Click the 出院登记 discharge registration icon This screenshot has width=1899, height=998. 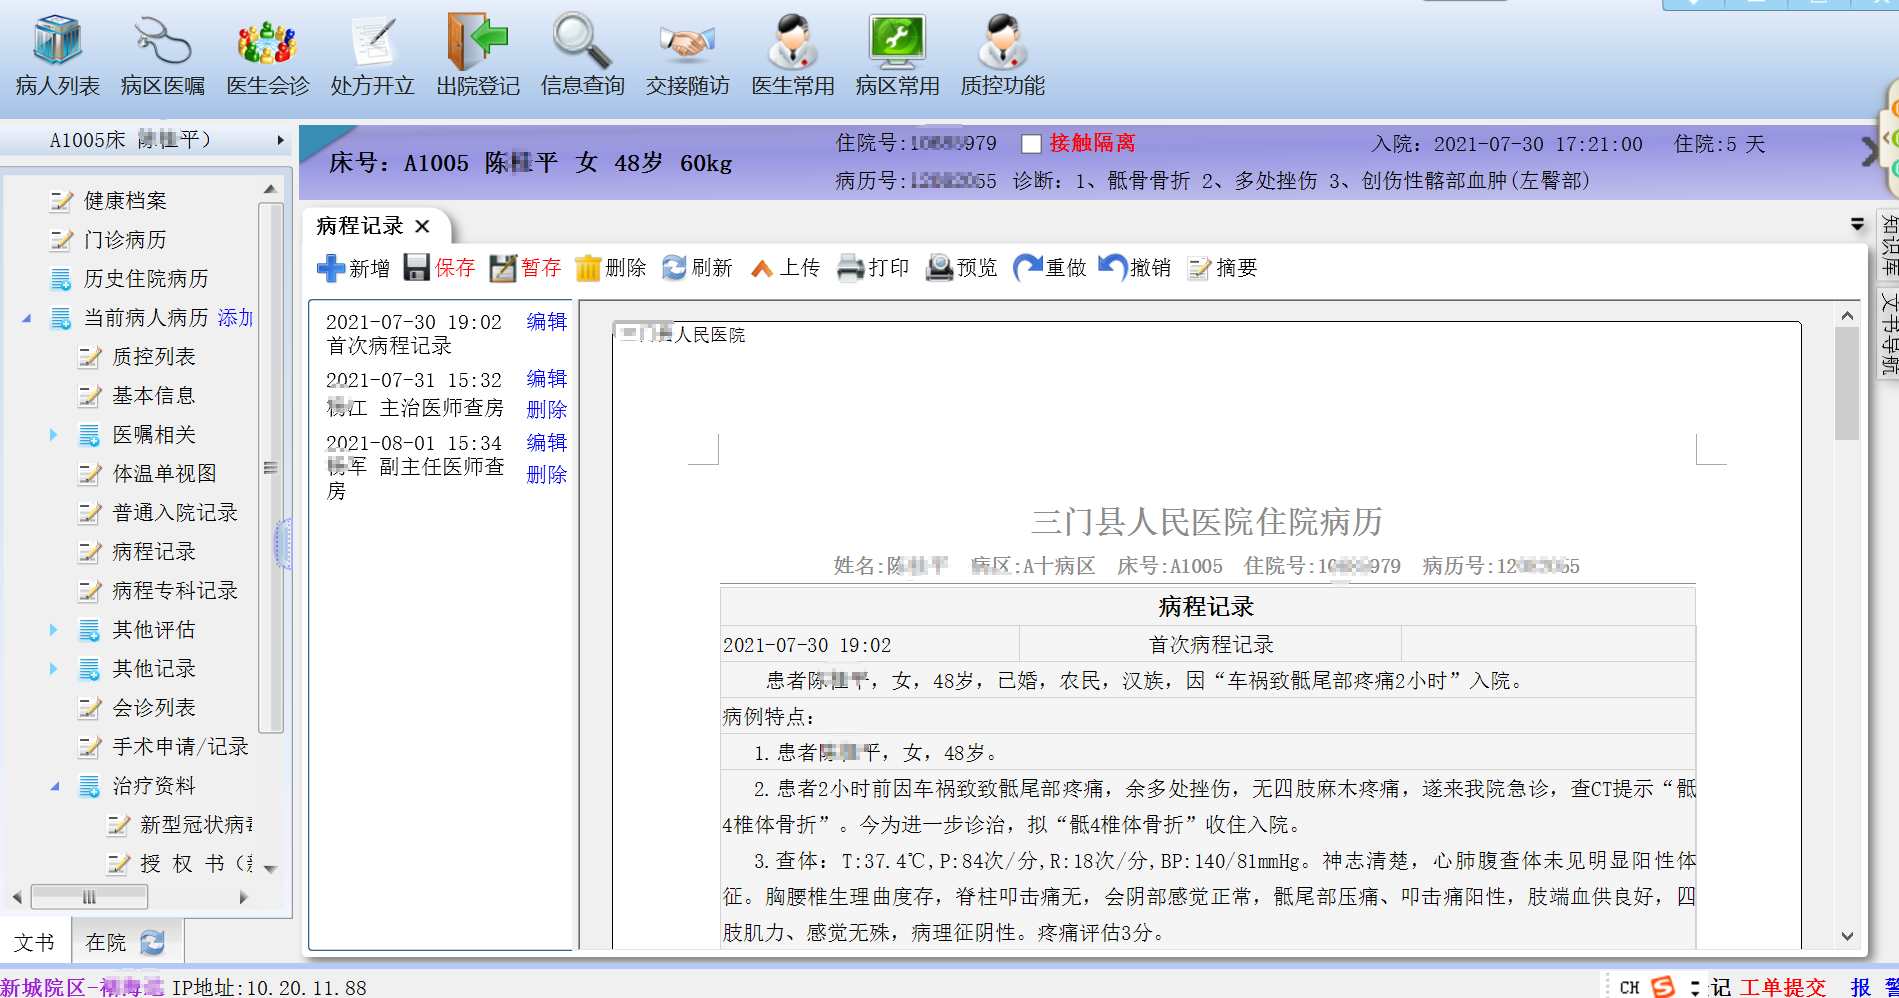(477, 42)
